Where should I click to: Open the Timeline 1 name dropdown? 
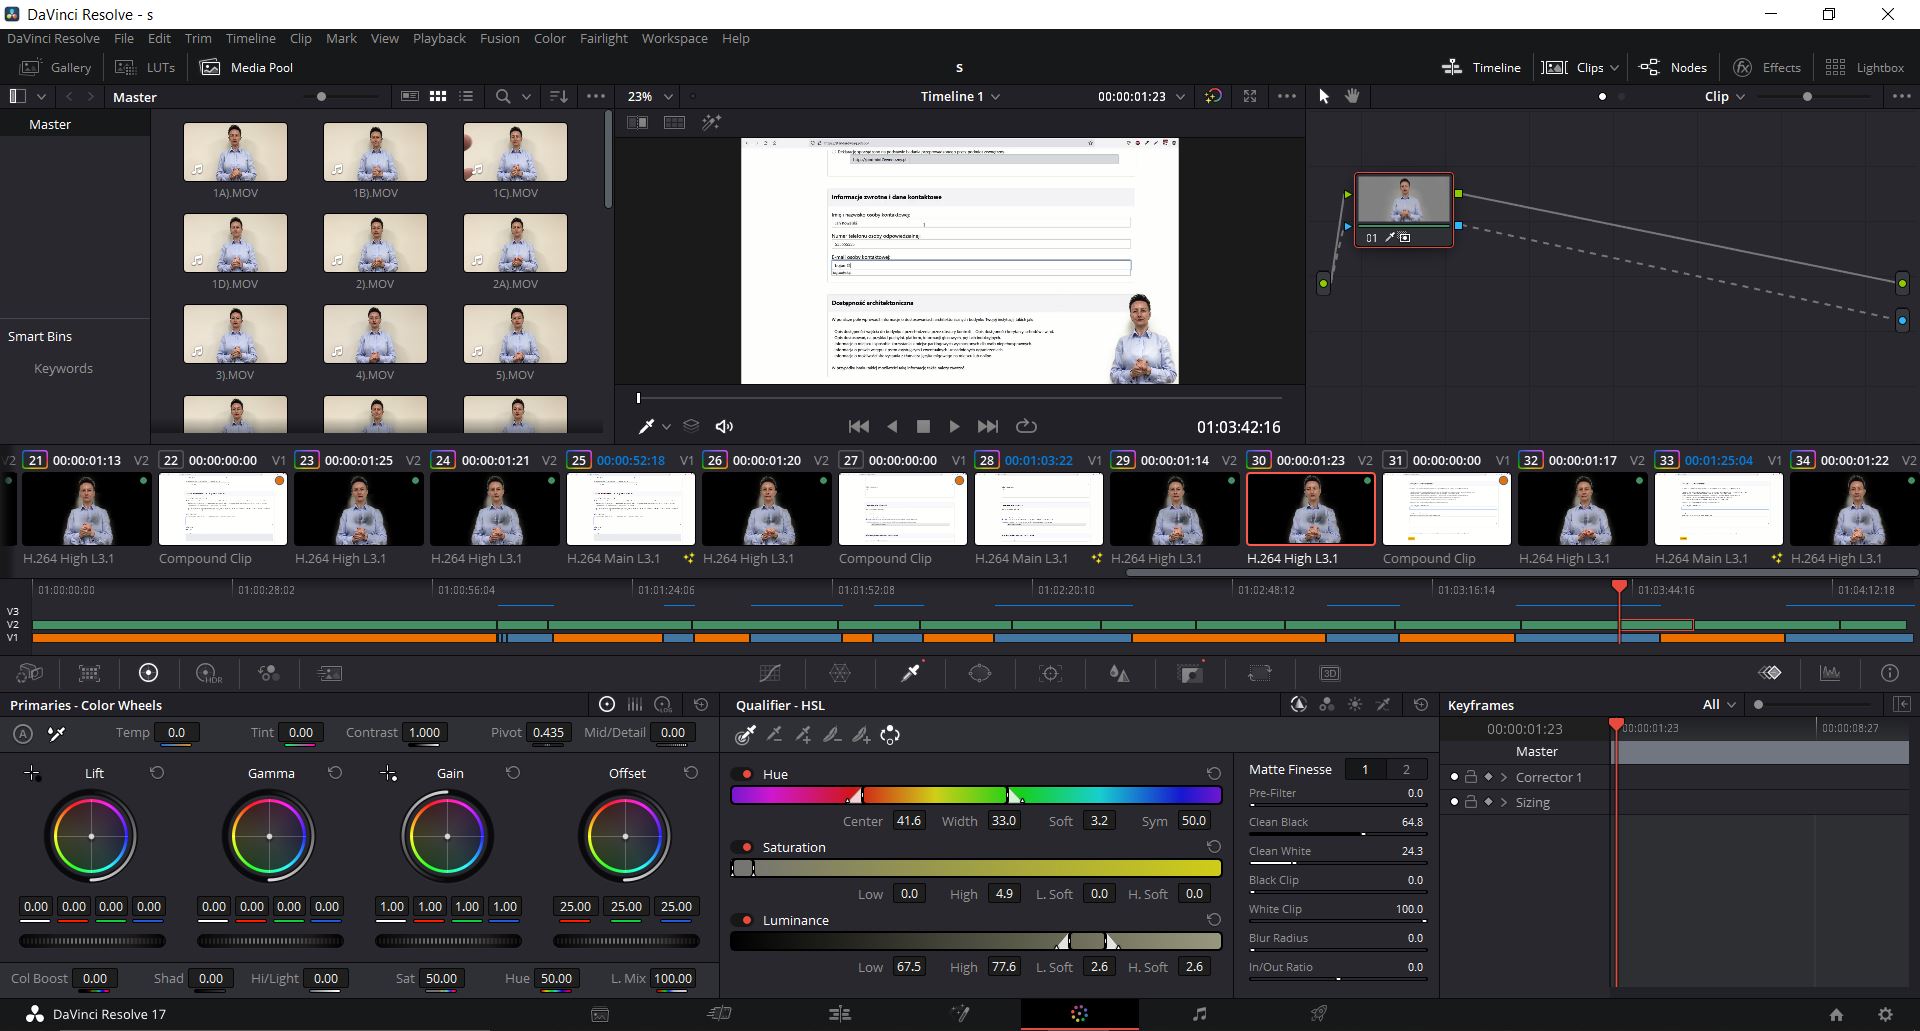pyautogui.click(x=960, y=96)
